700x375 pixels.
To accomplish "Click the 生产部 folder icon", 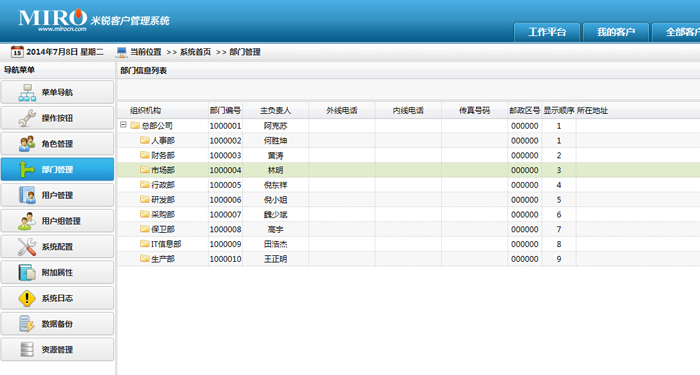I will (x=145, y=258).
